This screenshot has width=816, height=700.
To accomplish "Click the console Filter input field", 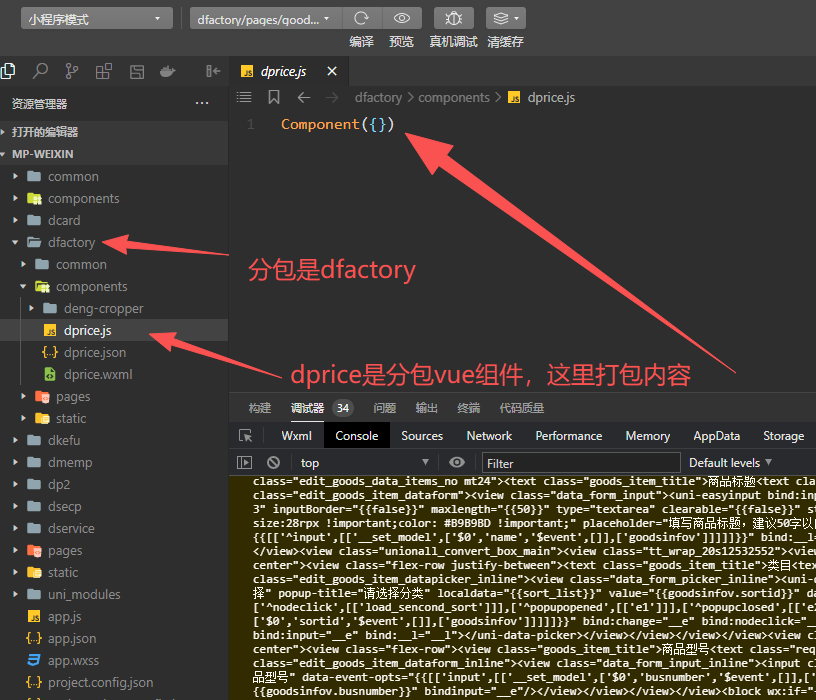I will [x=580, y=463].
